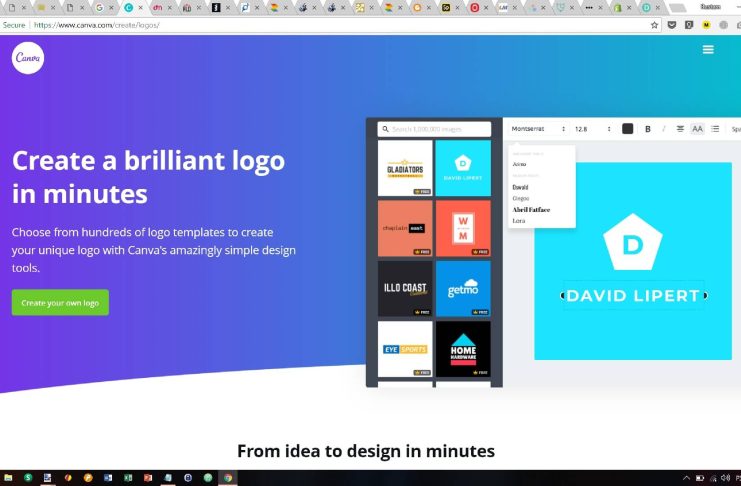Close the active Canva browser tab
Image resolution: width=741 pixels, height=486 pixels.
click(x=140, y=8)
